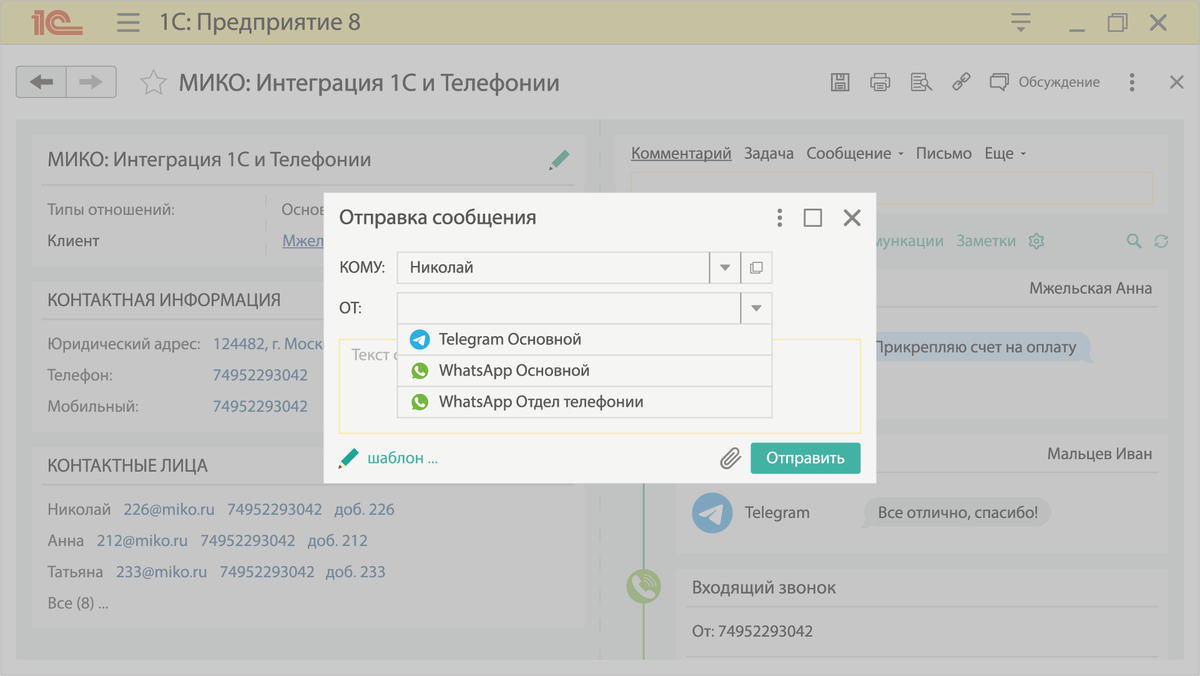Close the Отправка сообщения dialog
Image resolution: width=1200 pixels, height=676 pixels.
point(852,218)
